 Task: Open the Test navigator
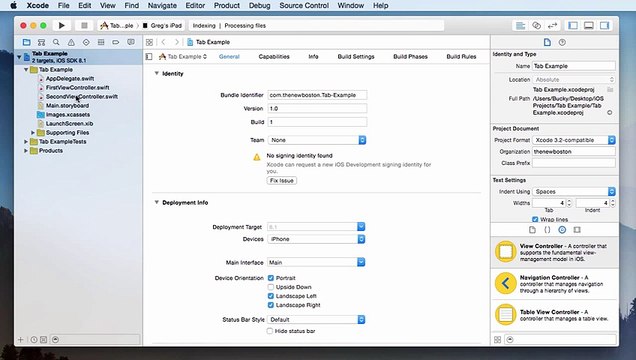pyautogui.click(x=86, y=42)
